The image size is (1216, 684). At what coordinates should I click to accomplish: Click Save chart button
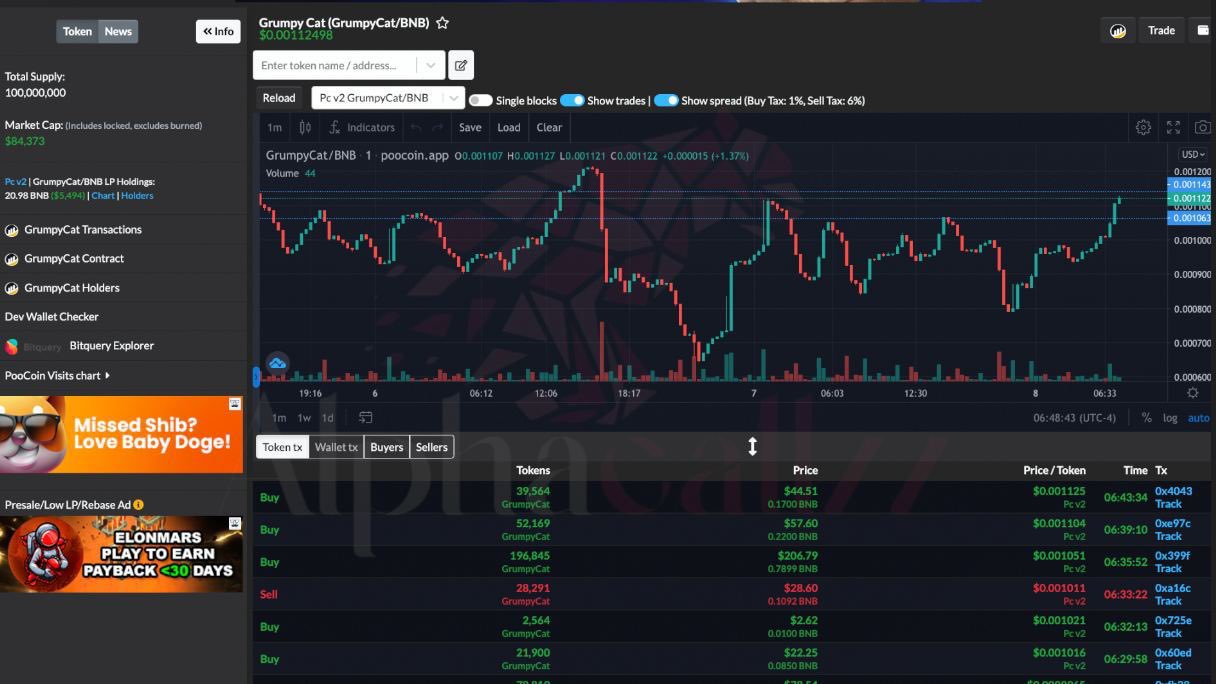coord(470,127)
